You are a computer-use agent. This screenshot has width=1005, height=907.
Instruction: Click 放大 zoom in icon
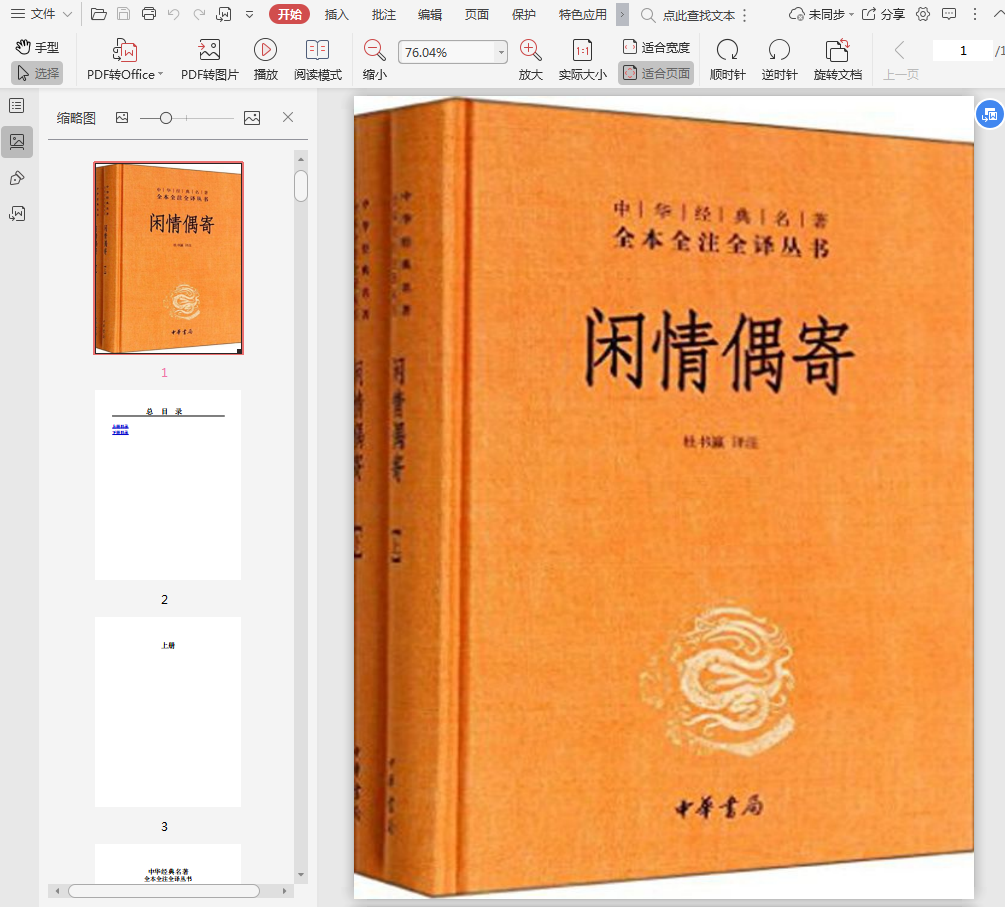click(x=530, y=60)
